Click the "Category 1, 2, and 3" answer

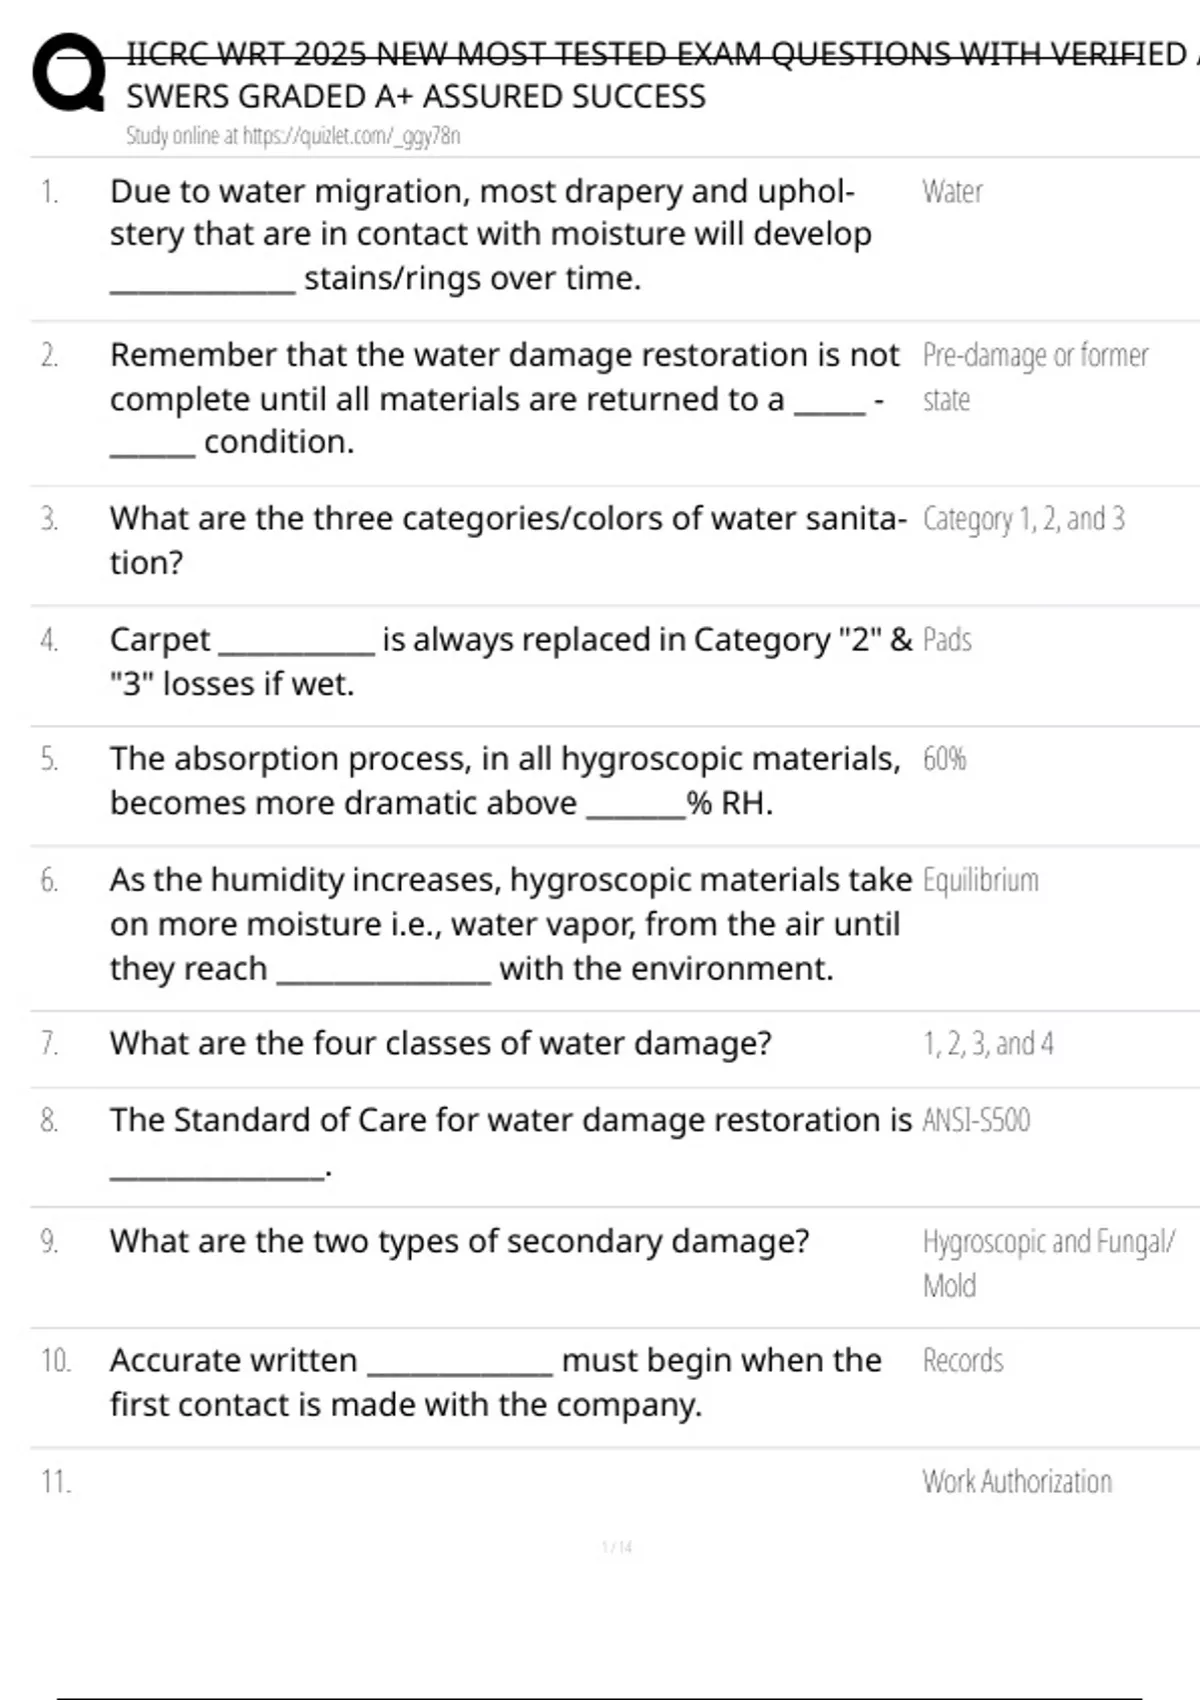(1023, 519)
